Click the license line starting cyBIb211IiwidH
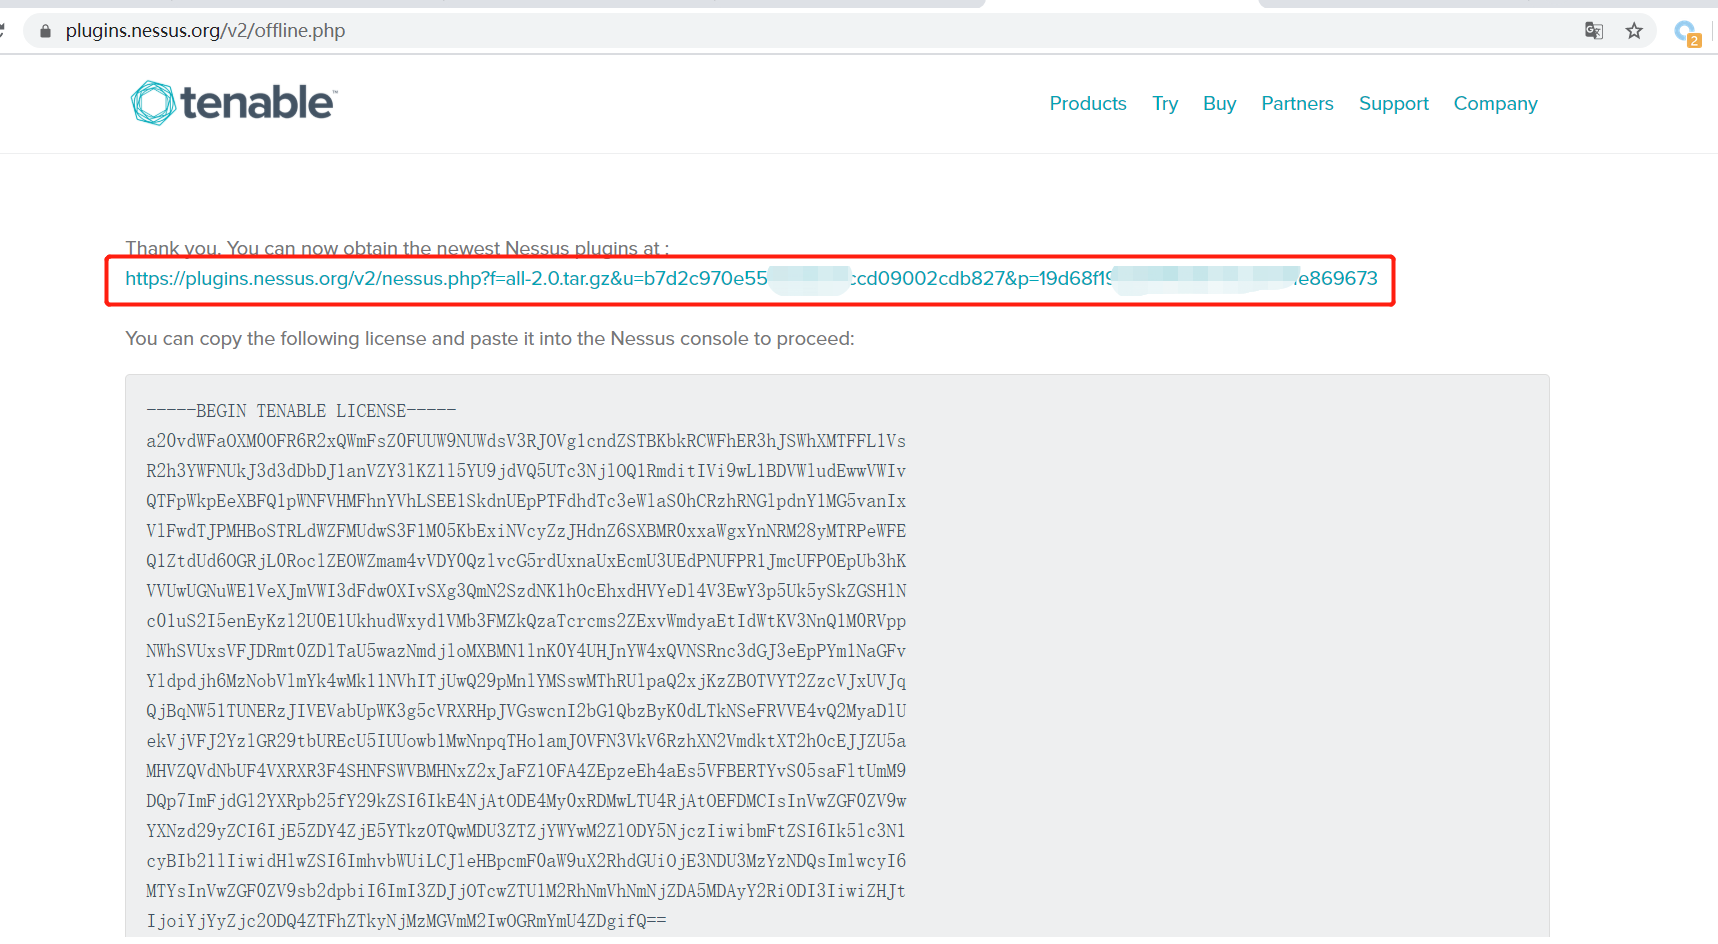This screenshot has height=944, width=1718. click(526, 861)
